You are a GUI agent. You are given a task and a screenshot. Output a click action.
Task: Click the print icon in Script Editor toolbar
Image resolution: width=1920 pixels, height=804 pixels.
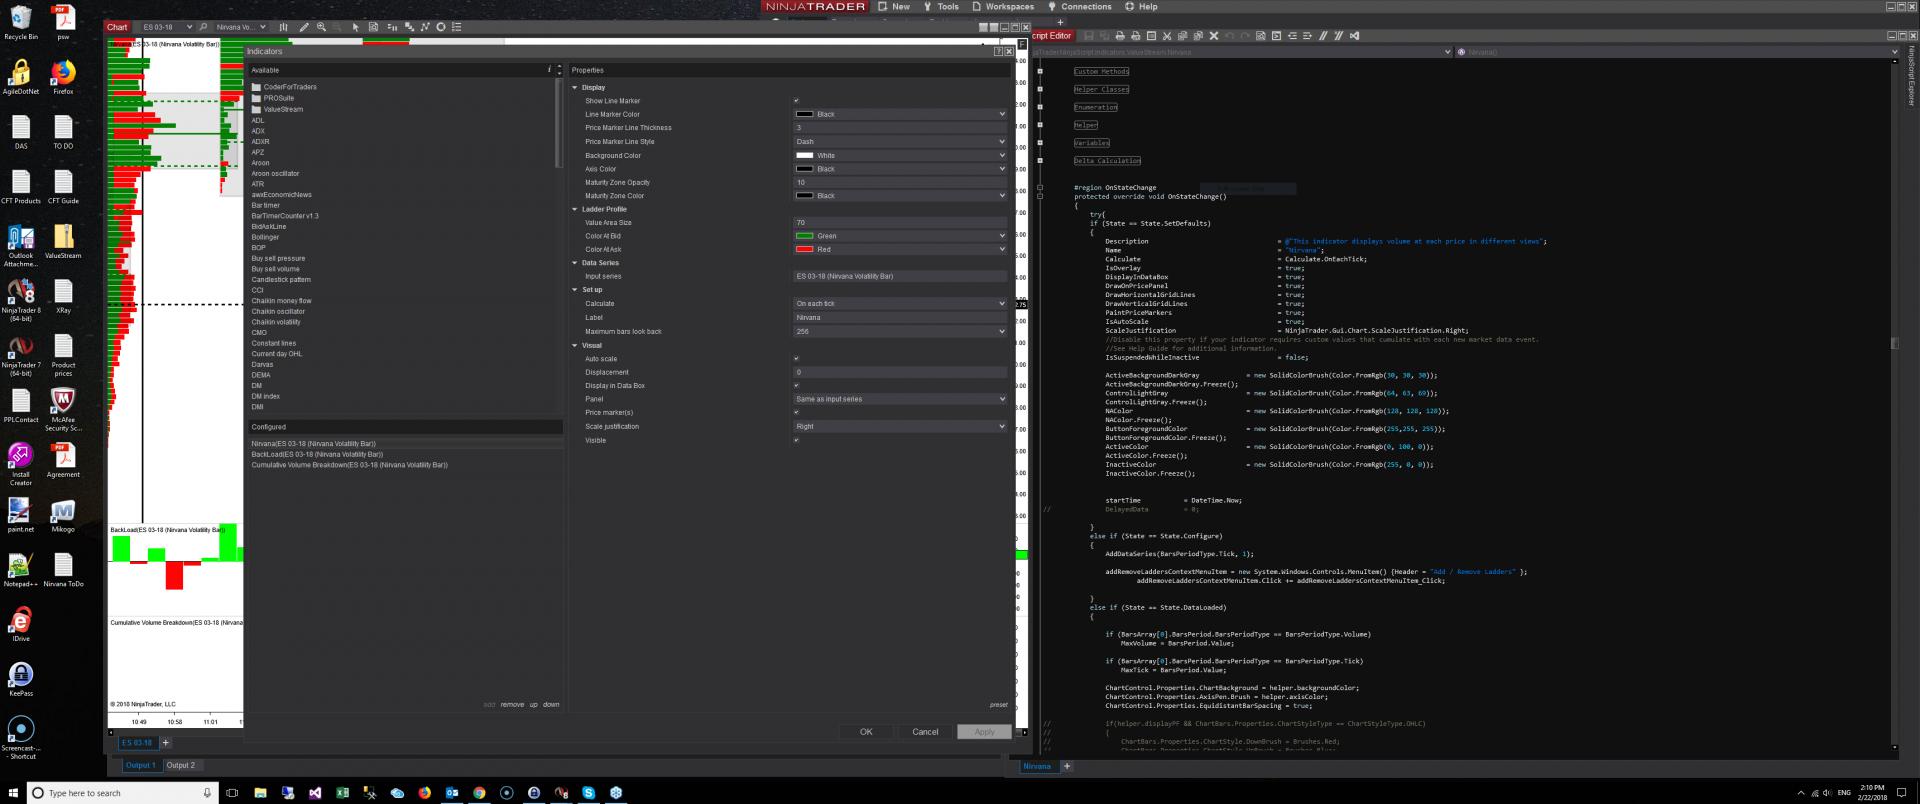(x=1120, y=36)
